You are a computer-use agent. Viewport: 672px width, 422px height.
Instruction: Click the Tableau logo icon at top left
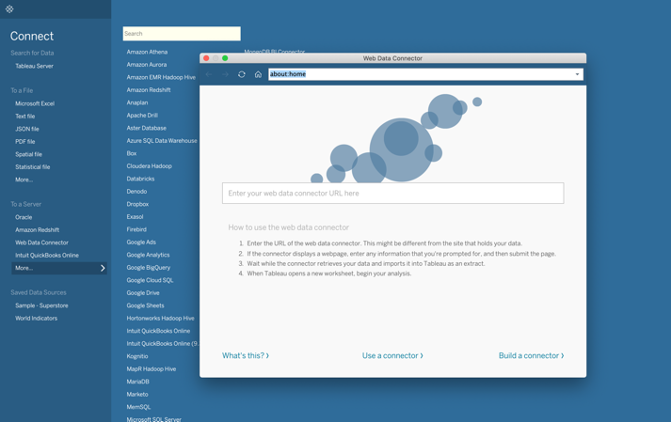9,9
